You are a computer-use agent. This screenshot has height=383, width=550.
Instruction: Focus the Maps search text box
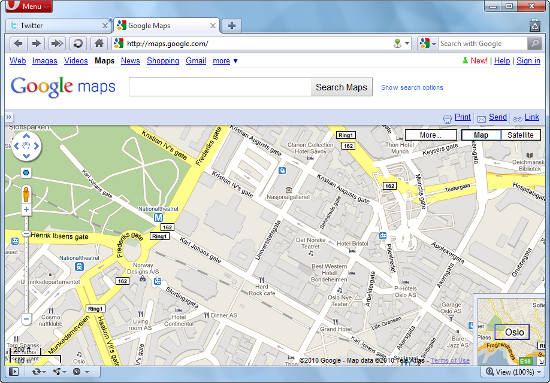[x=220, y=87]
